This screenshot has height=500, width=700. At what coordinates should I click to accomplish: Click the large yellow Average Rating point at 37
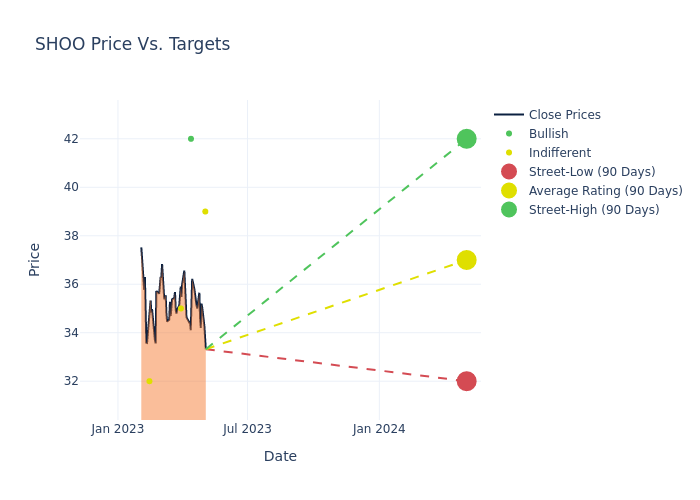pyautogui.click(x=466, y=260)
